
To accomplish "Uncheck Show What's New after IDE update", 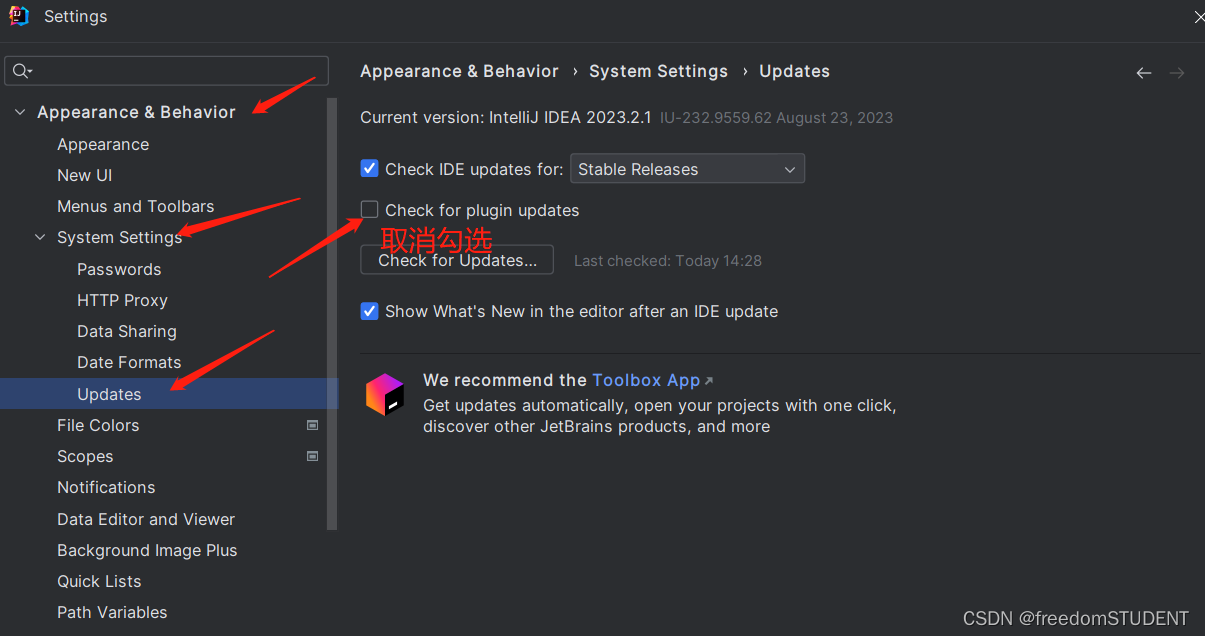I will 369,311.
